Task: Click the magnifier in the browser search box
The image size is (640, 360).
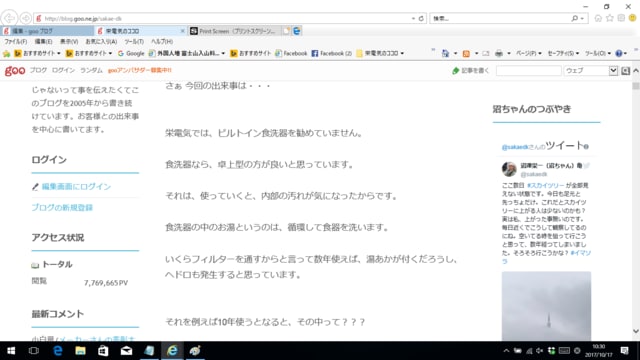Action: 575,18
